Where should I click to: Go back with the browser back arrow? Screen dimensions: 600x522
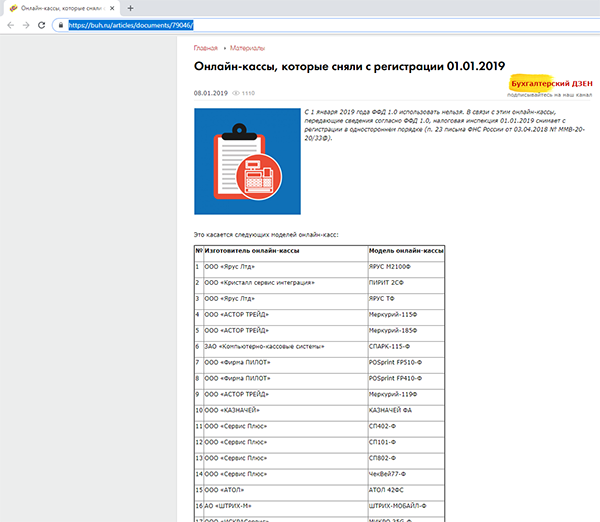11,25
